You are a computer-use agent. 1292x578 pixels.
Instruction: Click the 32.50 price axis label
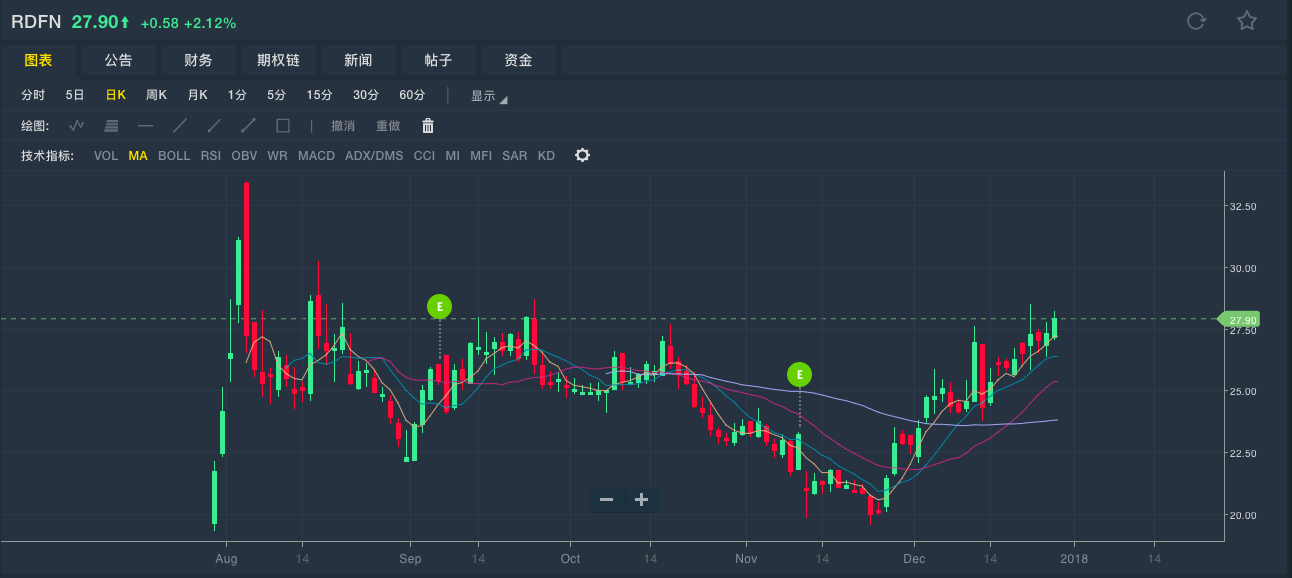coord(1243,206)
